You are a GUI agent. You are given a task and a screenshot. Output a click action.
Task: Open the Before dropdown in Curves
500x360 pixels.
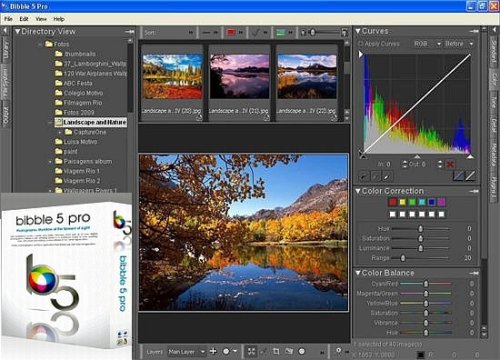pos(459,44)
